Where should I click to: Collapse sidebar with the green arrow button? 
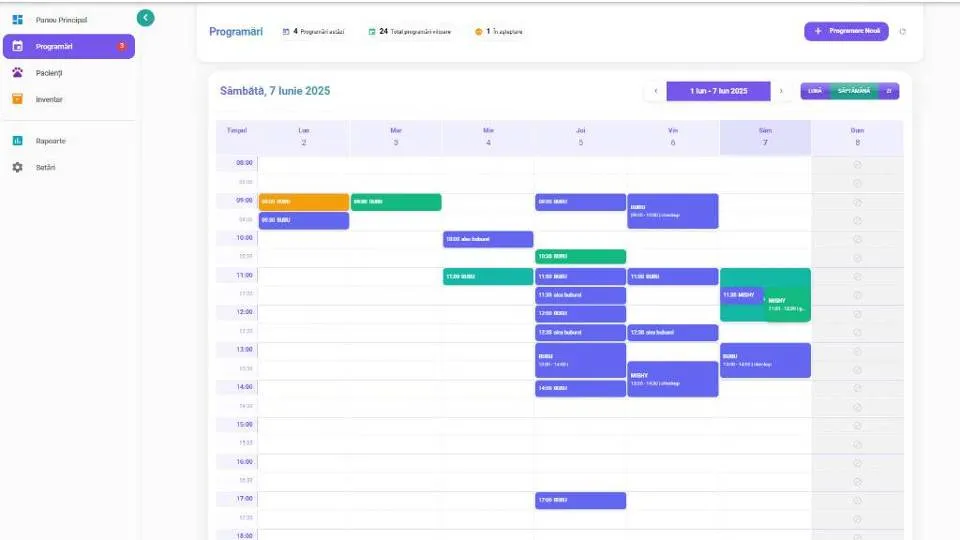[x=146, y=18]
